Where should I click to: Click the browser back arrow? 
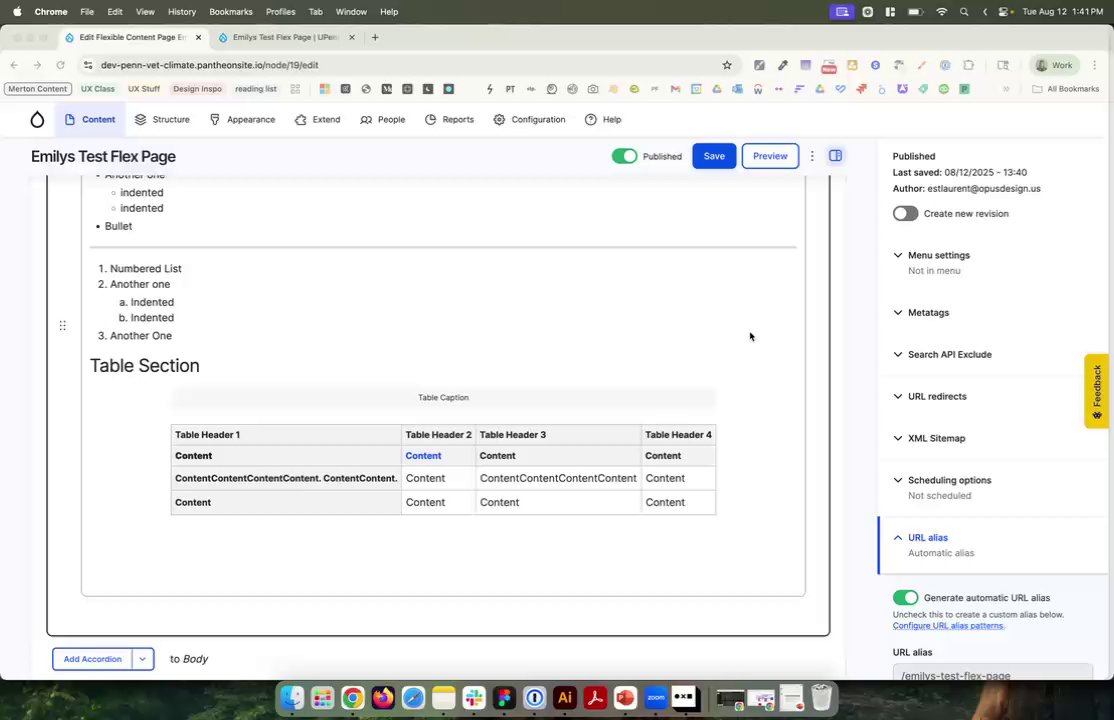[14, 65]
